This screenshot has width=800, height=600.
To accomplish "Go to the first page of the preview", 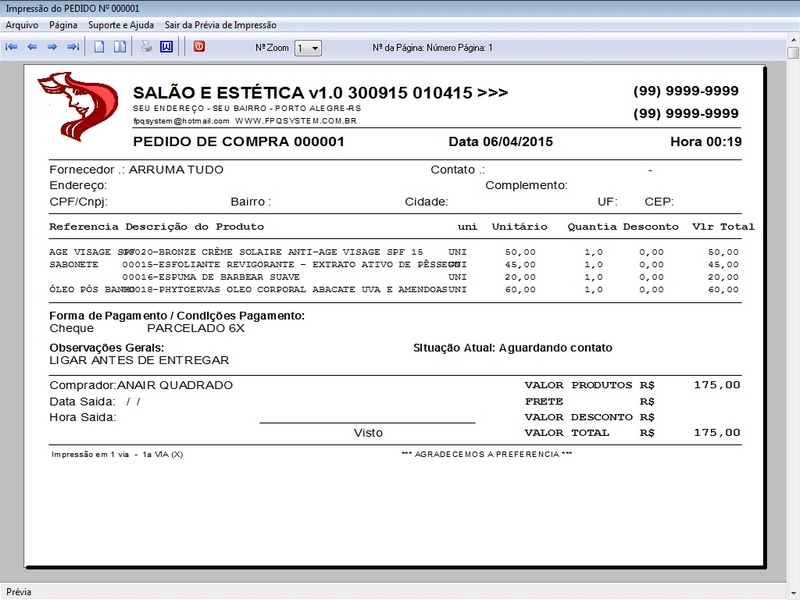I will [11, 47].
